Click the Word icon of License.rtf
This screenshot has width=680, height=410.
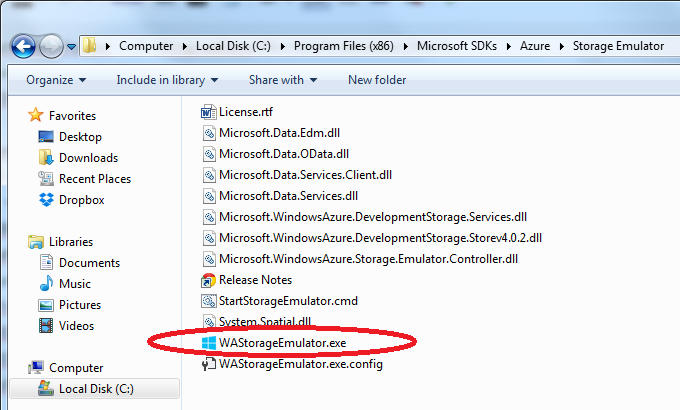[x=208, y=112]
